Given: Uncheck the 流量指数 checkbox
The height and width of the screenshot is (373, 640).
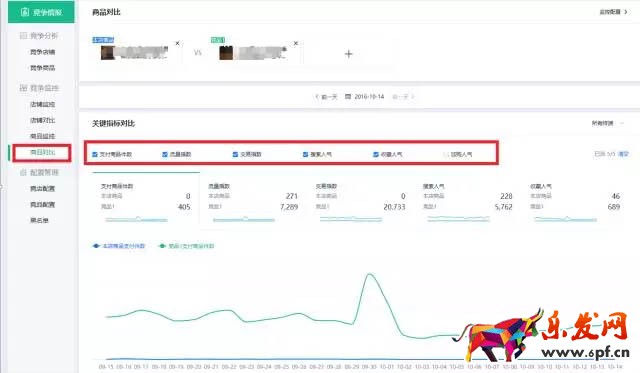Looking at the screenshot, I should 165,154.
